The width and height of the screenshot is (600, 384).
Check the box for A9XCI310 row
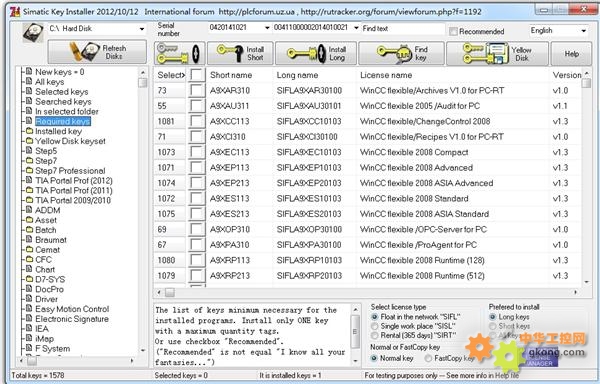197,137
